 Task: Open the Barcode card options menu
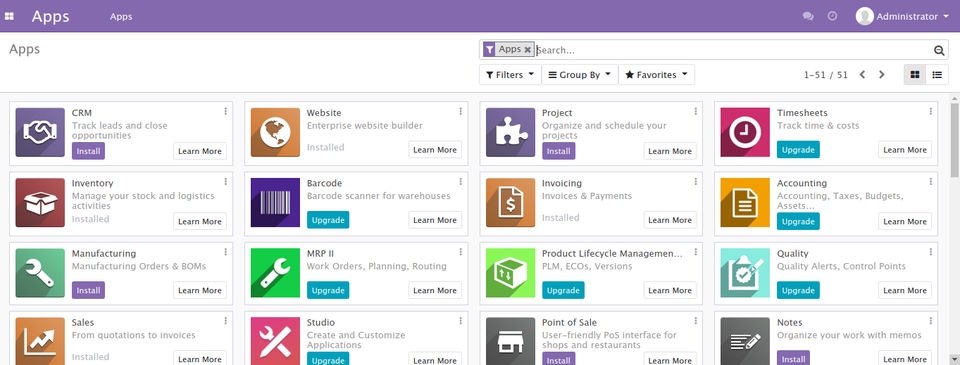coord(460,182)
